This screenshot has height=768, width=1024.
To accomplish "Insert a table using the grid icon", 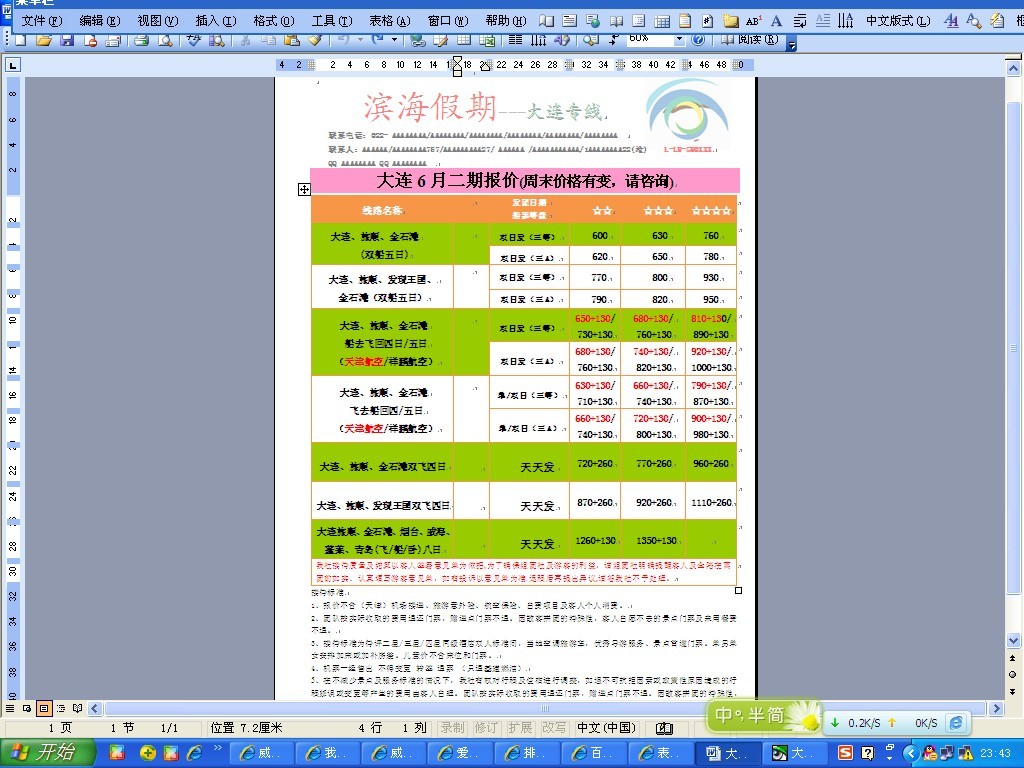I will tap(464, 40).
